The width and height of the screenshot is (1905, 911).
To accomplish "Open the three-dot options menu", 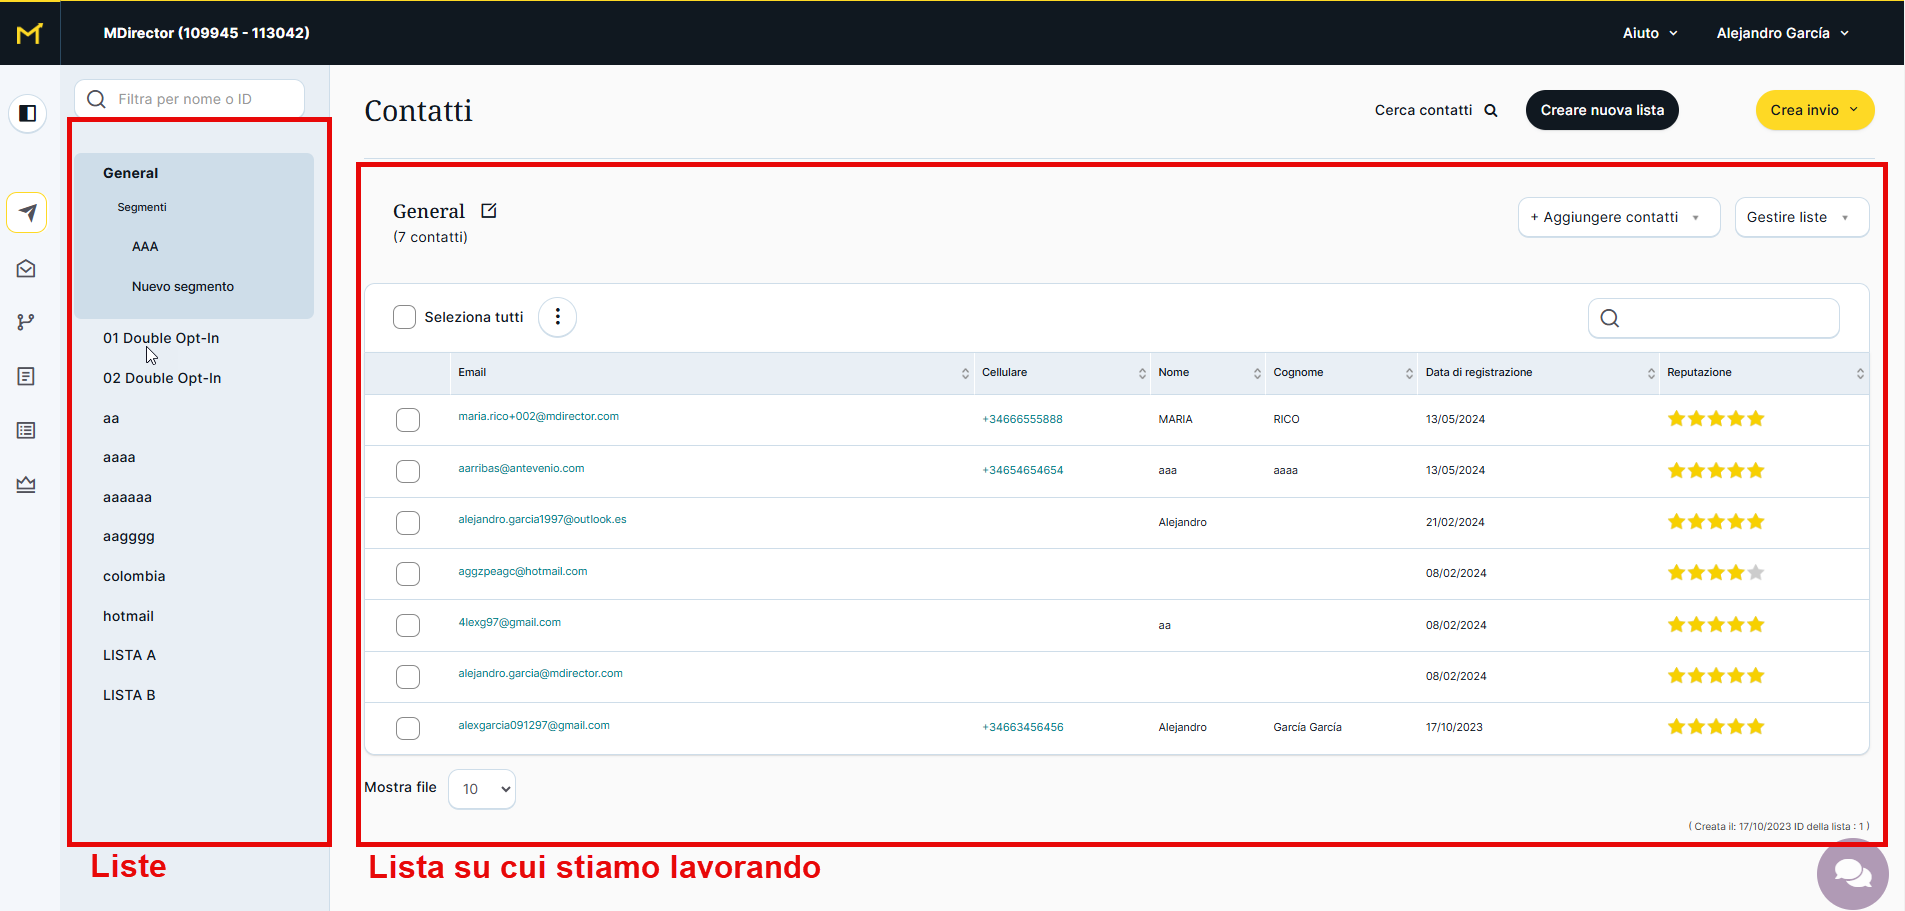I will (x=557, y=317).
